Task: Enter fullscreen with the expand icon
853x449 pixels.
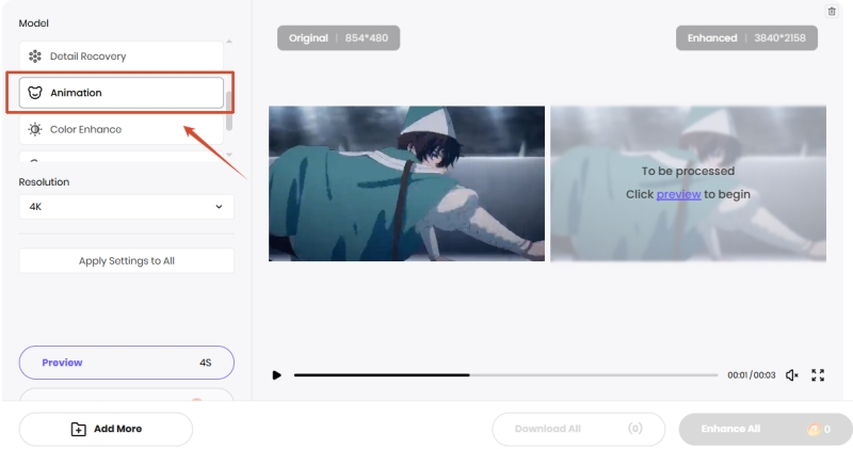Action: [818, 375]
